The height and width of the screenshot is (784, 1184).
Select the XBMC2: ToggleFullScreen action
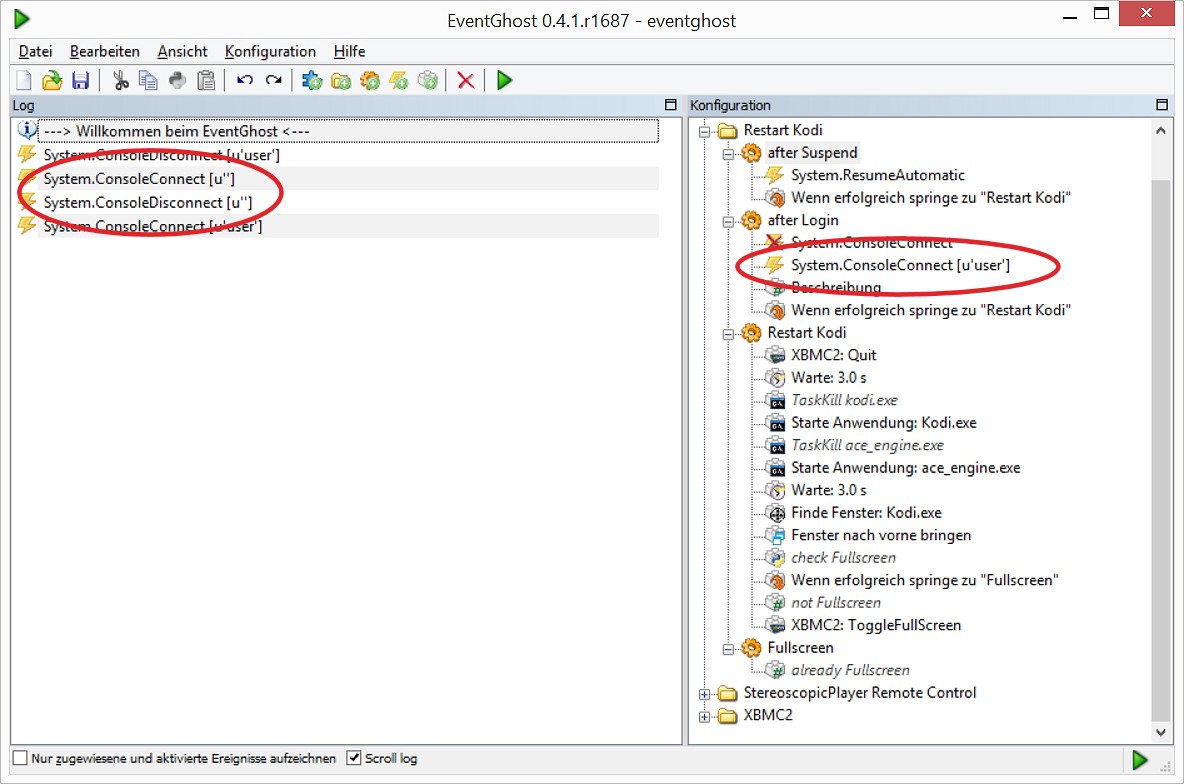click(x=876, y=625)
